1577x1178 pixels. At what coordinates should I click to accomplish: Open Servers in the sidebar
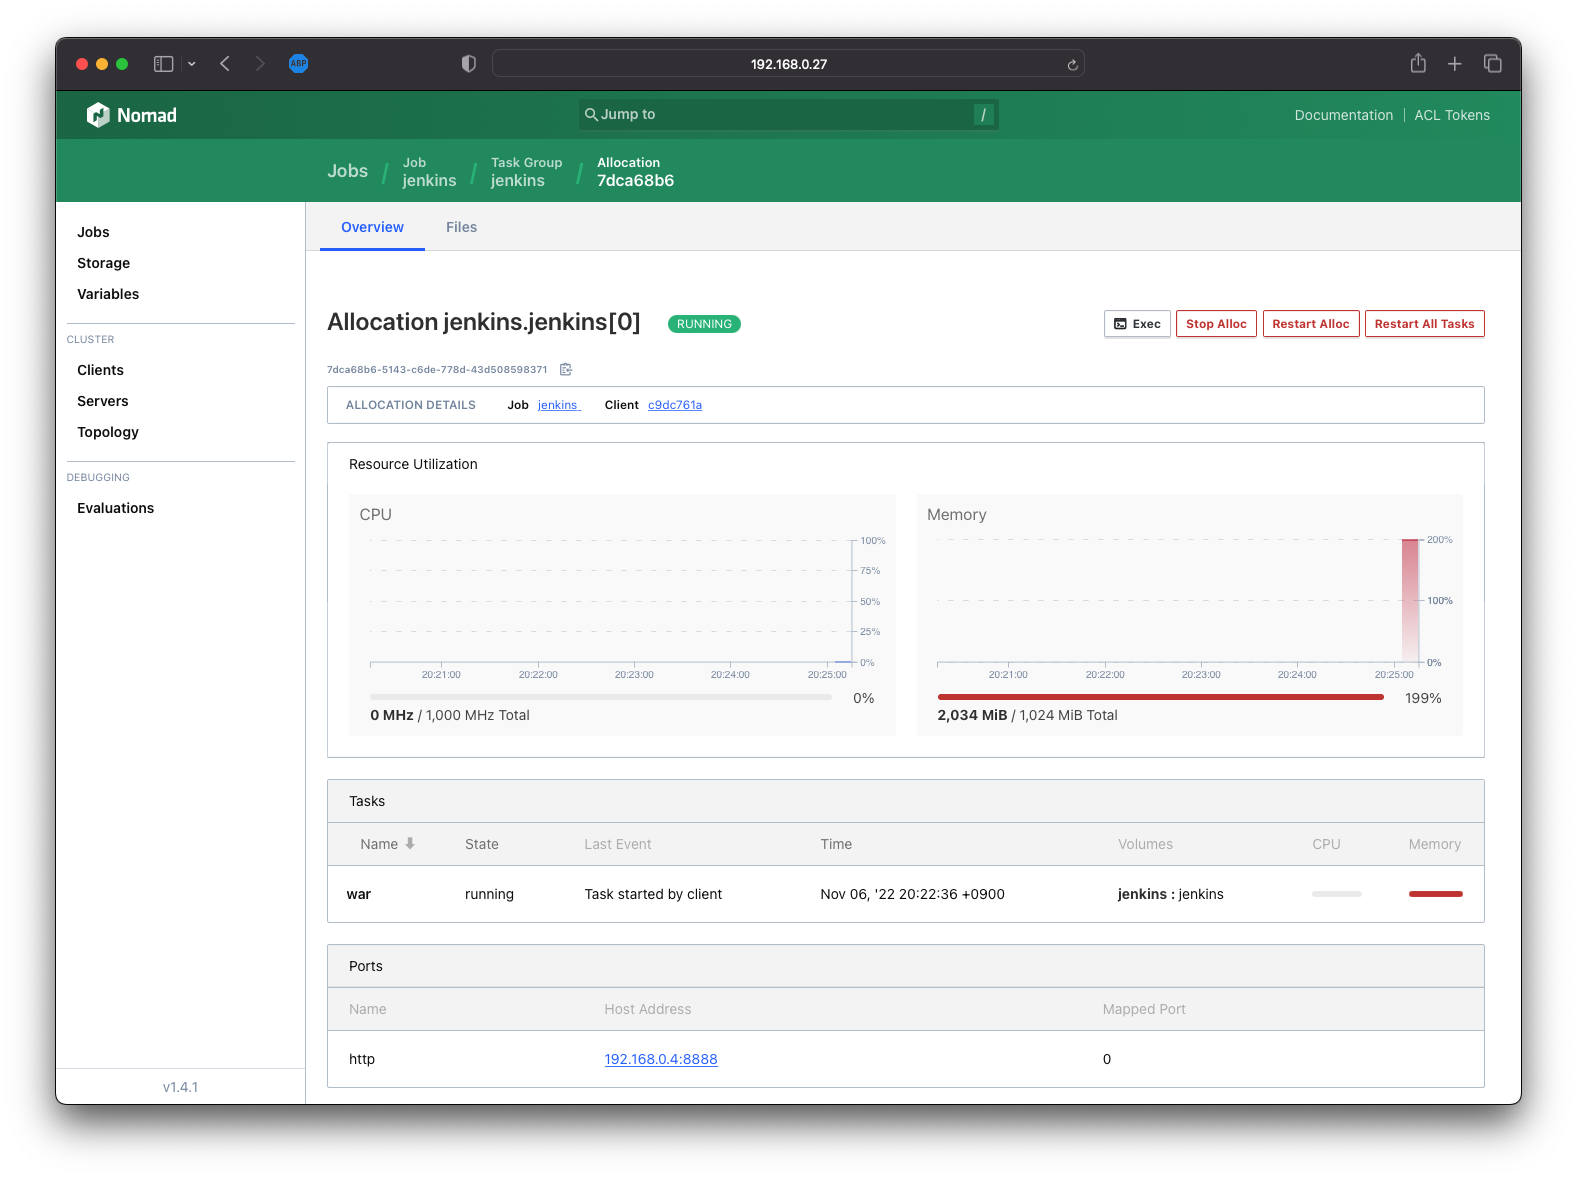coord(102,401)
